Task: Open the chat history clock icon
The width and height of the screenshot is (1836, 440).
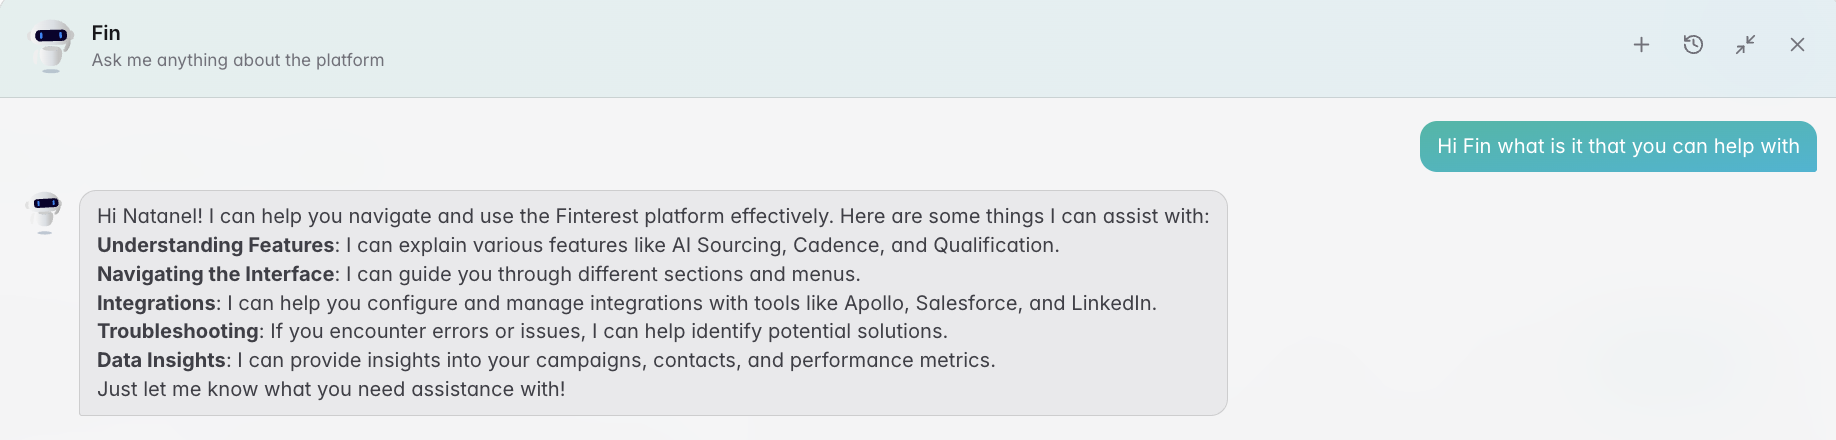Action: tap(1693, 45)
